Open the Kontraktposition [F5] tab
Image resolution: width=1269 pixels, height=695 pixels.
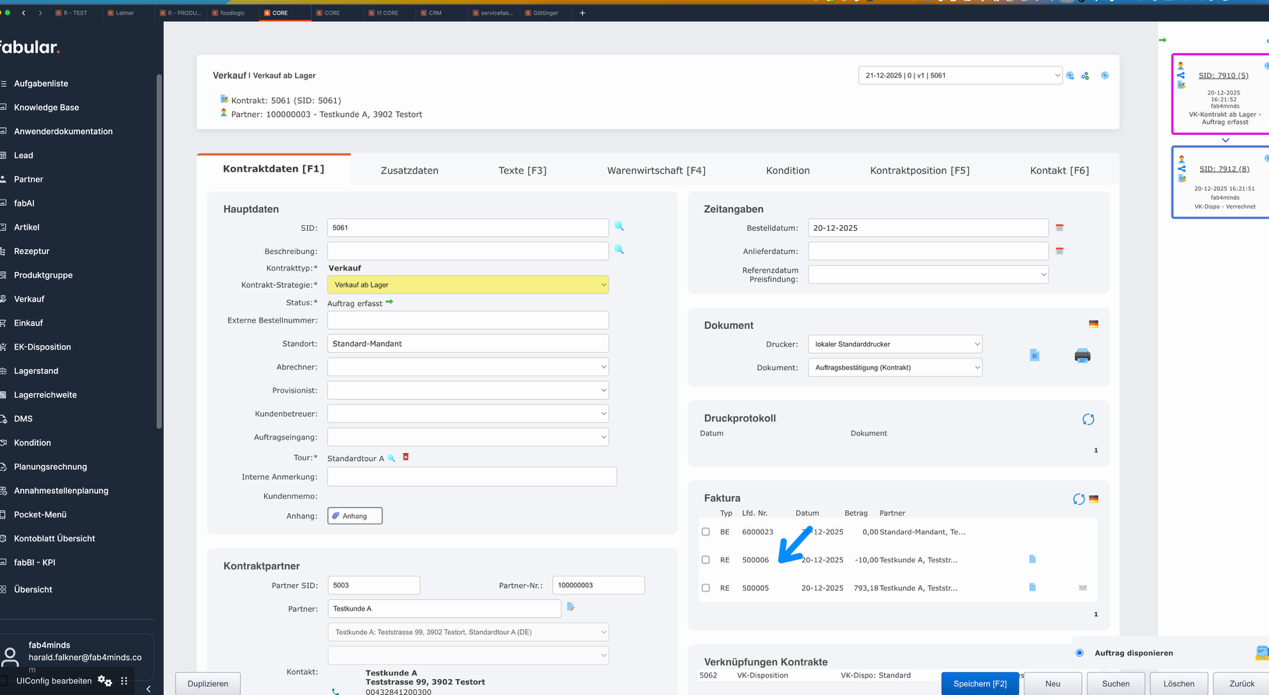[x=919, y=171]
